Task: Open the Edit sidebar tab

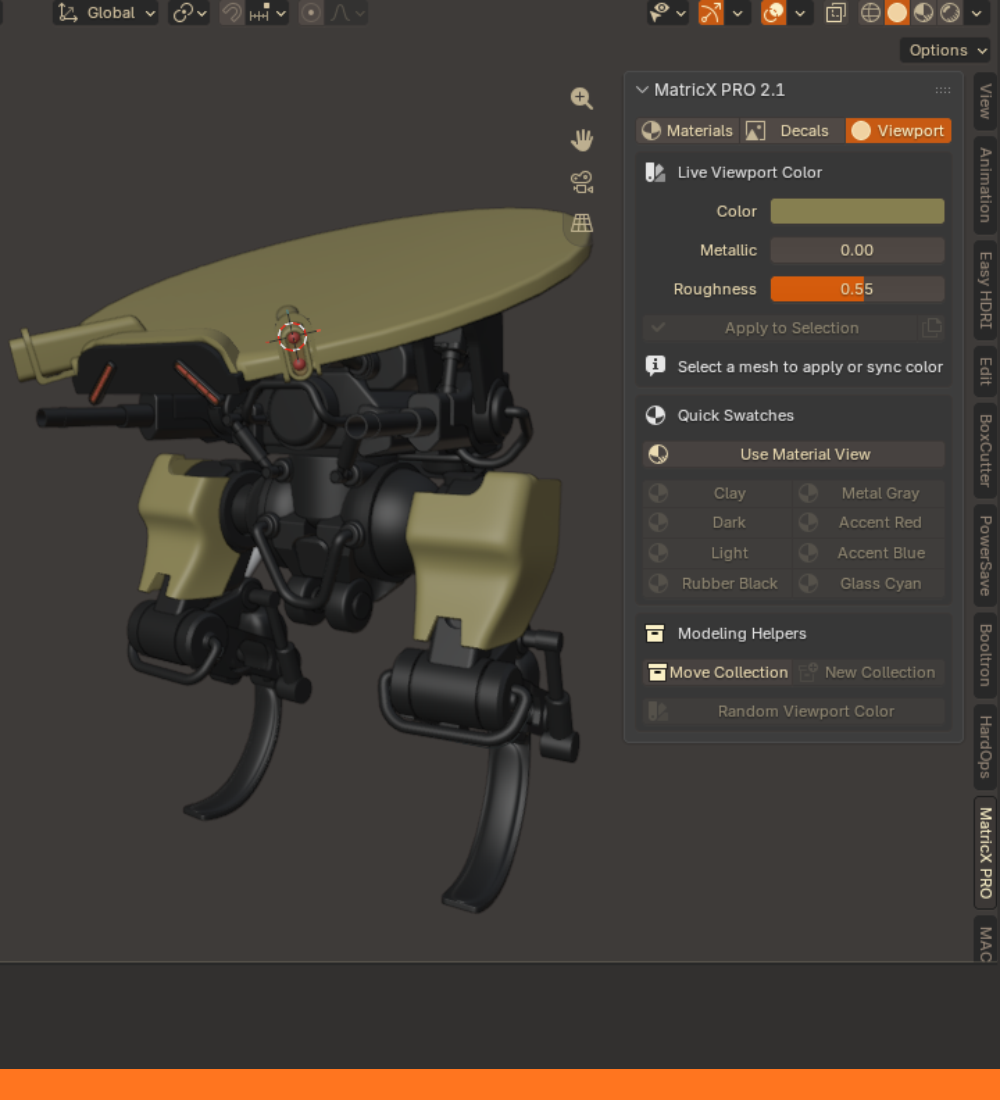Action: (x=986, y=371)
